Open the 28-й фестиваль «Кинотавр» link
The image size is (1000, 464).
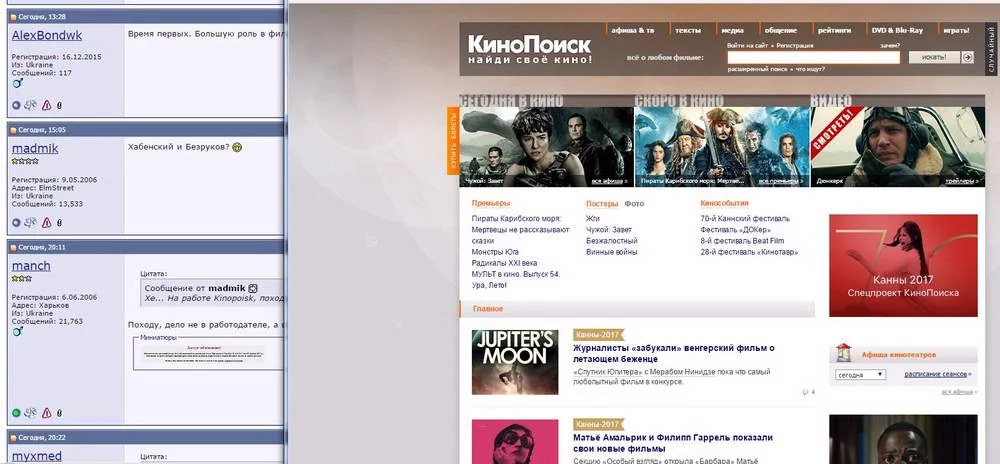coord(749,252)
